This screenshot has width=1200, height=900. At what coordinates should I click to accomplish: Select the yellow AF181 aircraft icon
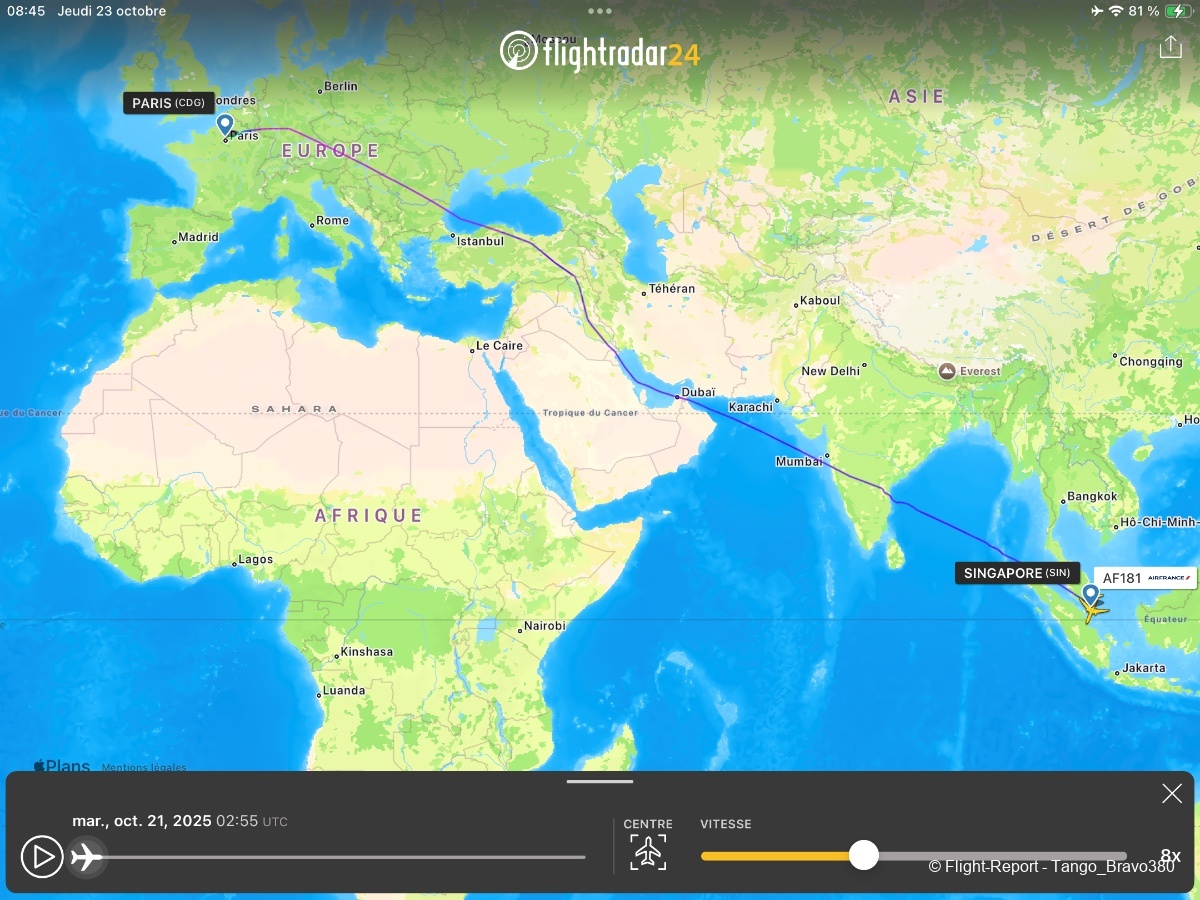[1093, 609]
